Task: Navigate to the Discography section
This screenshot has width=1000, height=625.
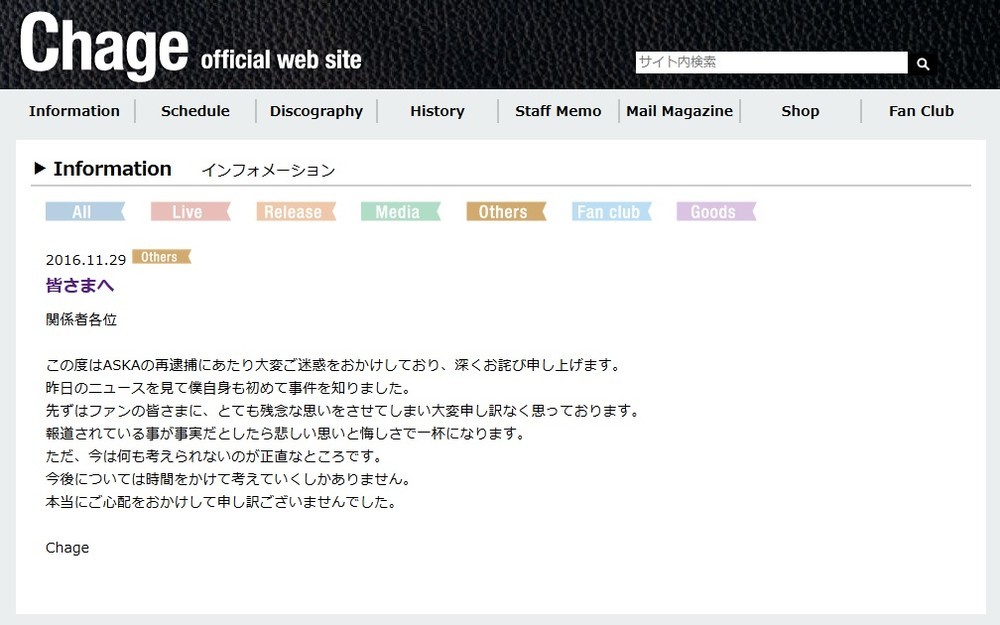Action: [316, 111]
